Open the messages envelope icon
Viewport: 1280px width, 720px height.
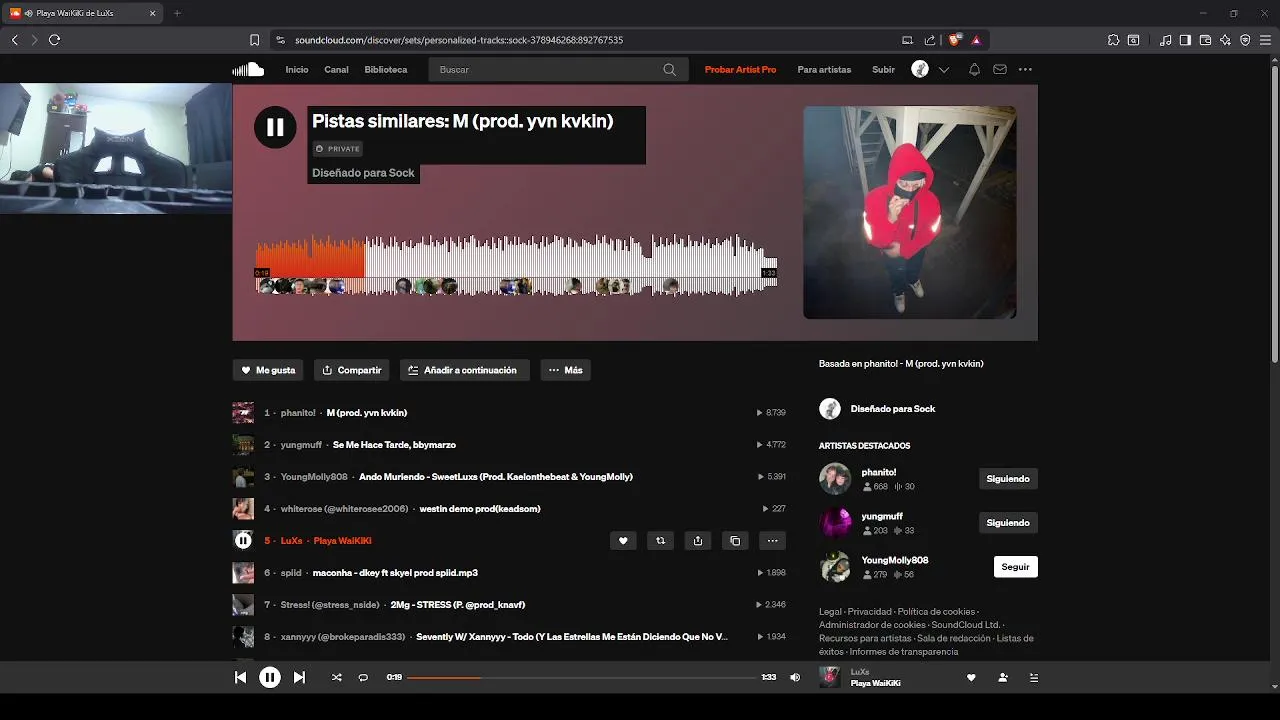1000,70
